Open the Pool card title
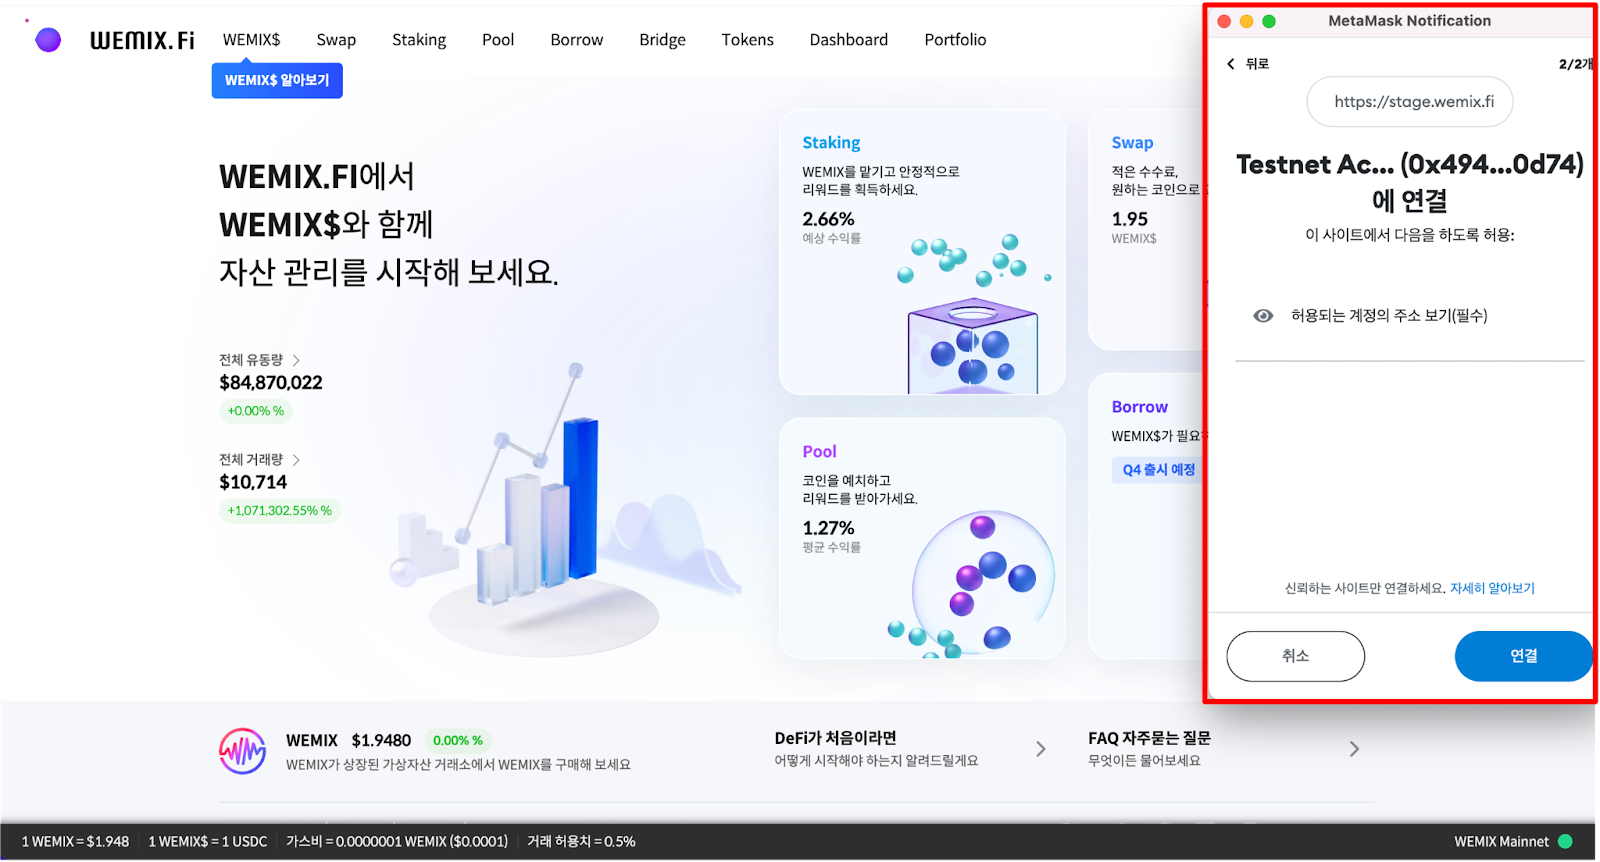This screenshot has width=1600, height=862. coord(819,452)
